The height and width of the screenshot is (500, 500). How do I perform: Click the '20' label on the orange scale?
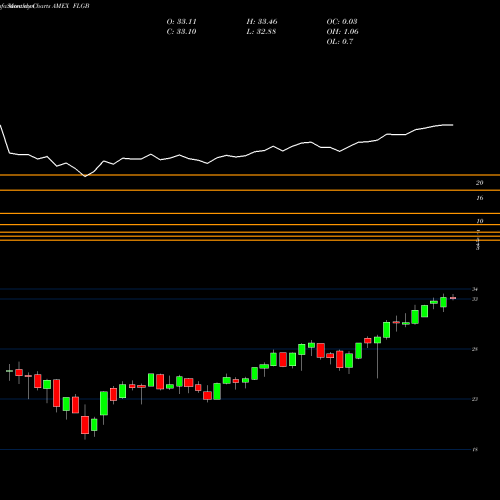tap(479, 183)
